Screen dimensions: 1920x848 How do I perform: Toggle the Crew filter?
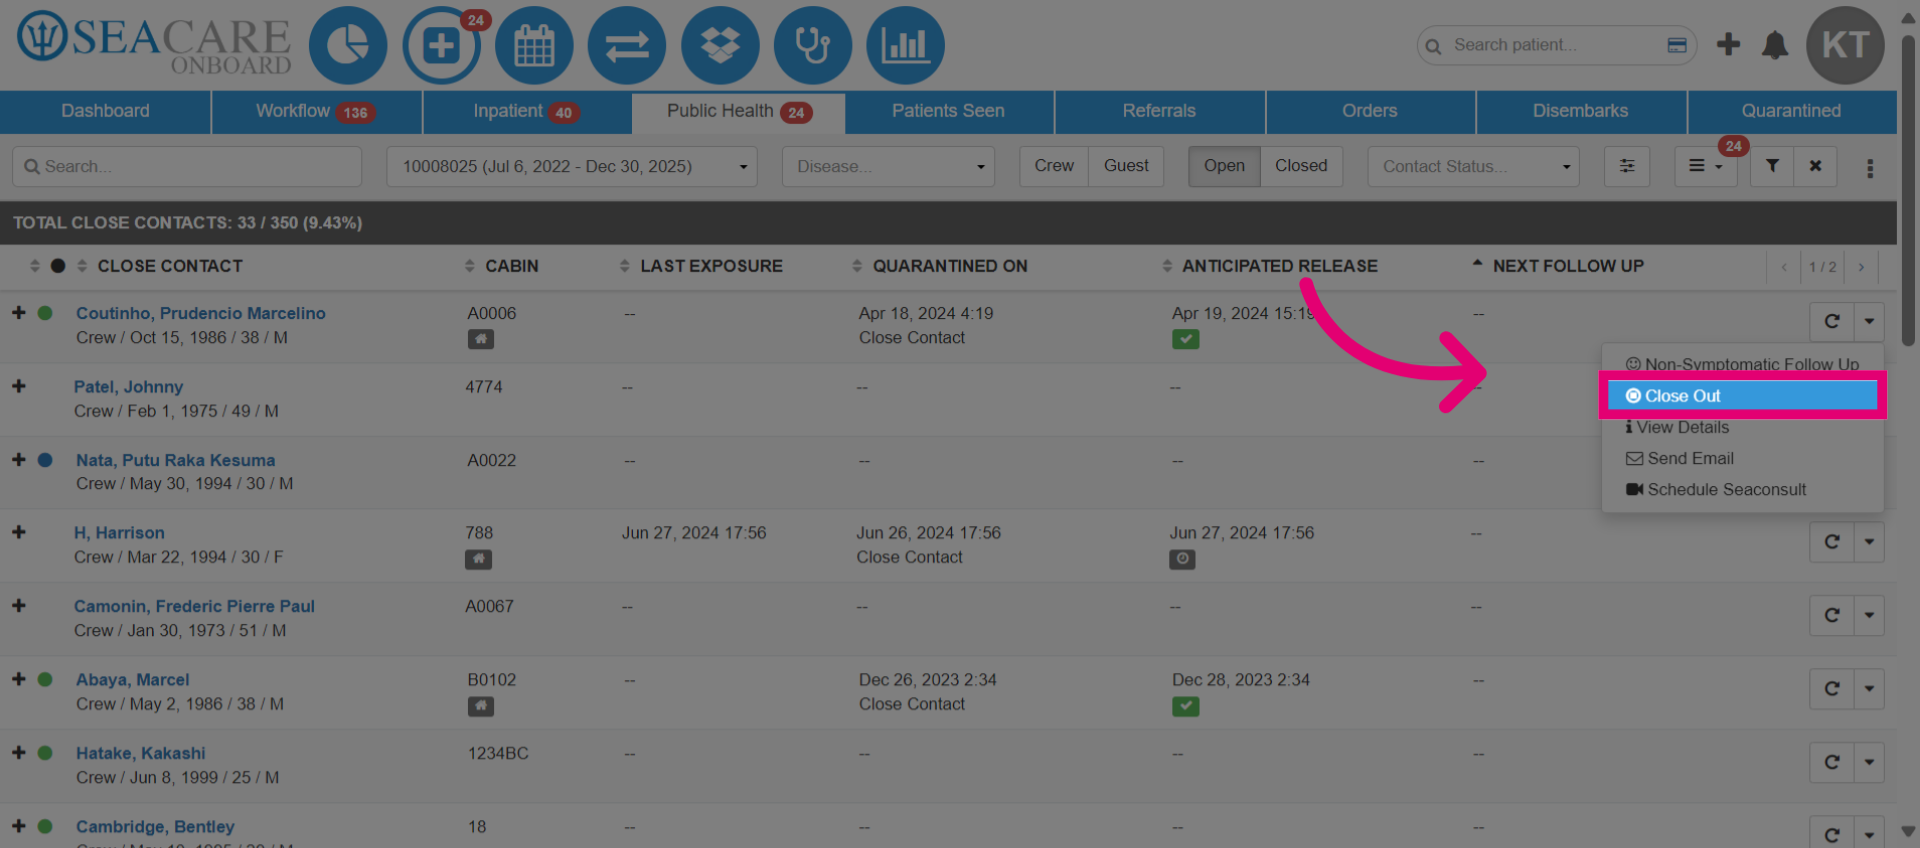pos(1054,166)
